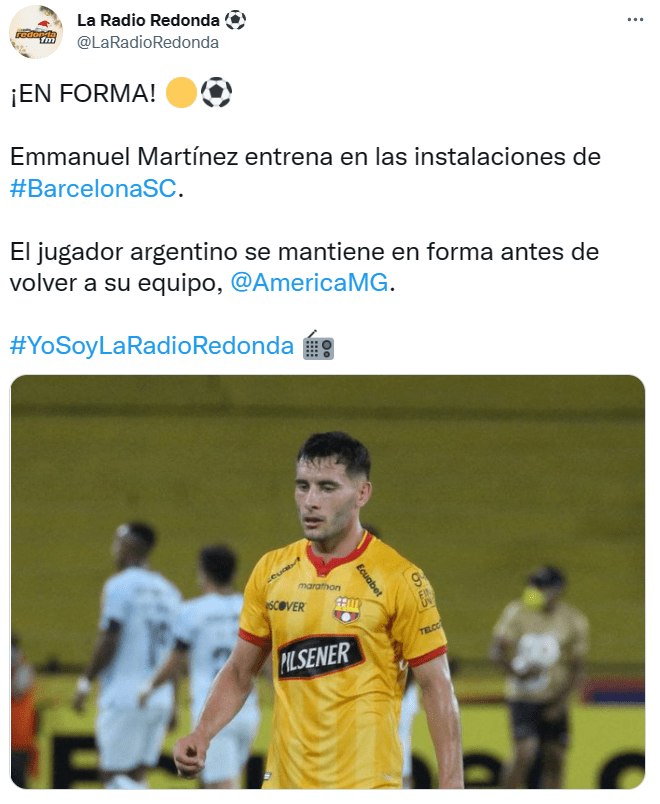Open the three-dot more options menu

(635, 20)
